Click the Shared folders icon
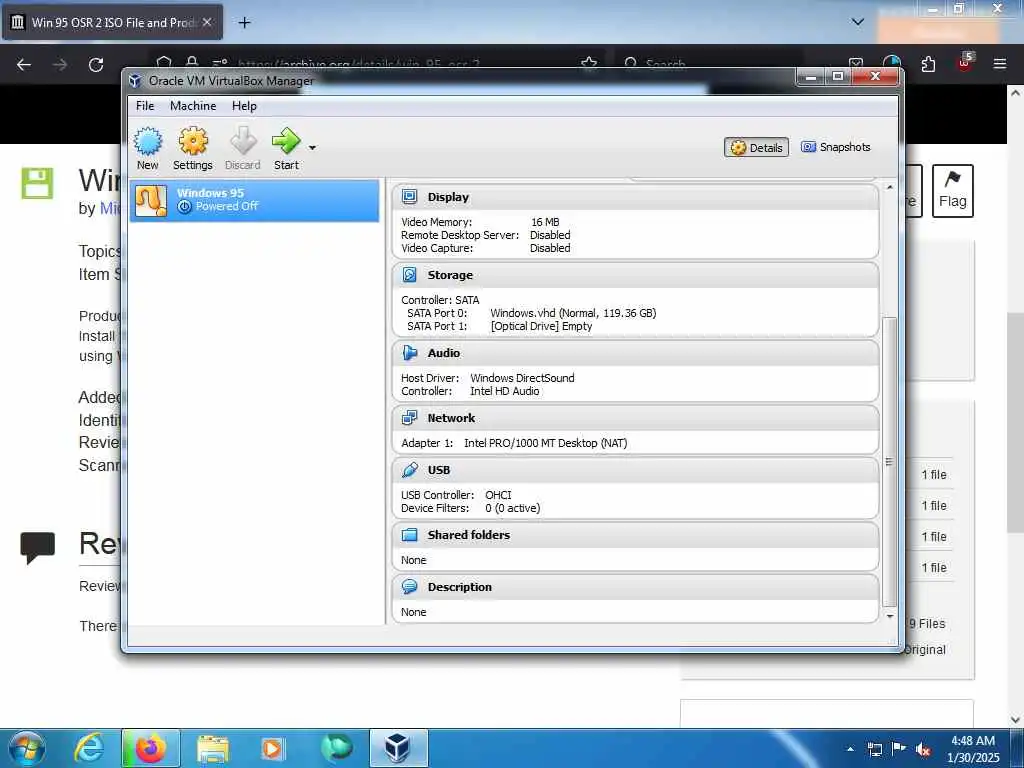1024x768 pixels. tap(409, 535)
